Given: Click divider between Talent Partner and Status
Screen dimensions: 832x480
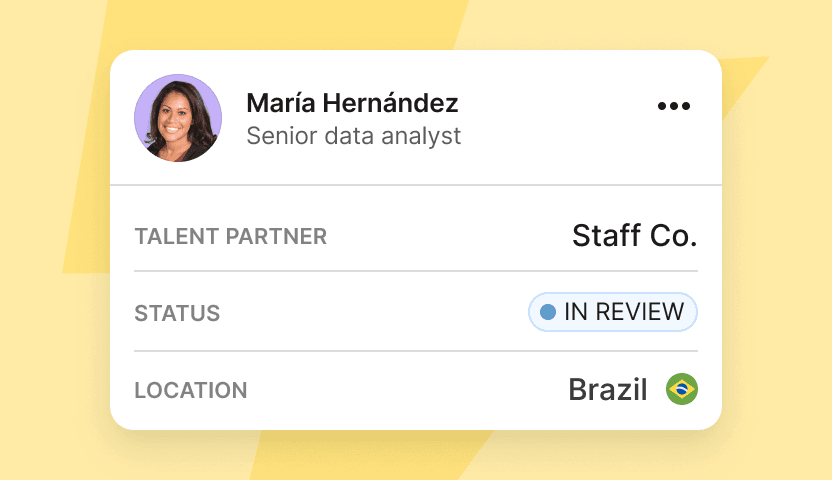Looking at the screenshot, I should (x=416, y=271).
